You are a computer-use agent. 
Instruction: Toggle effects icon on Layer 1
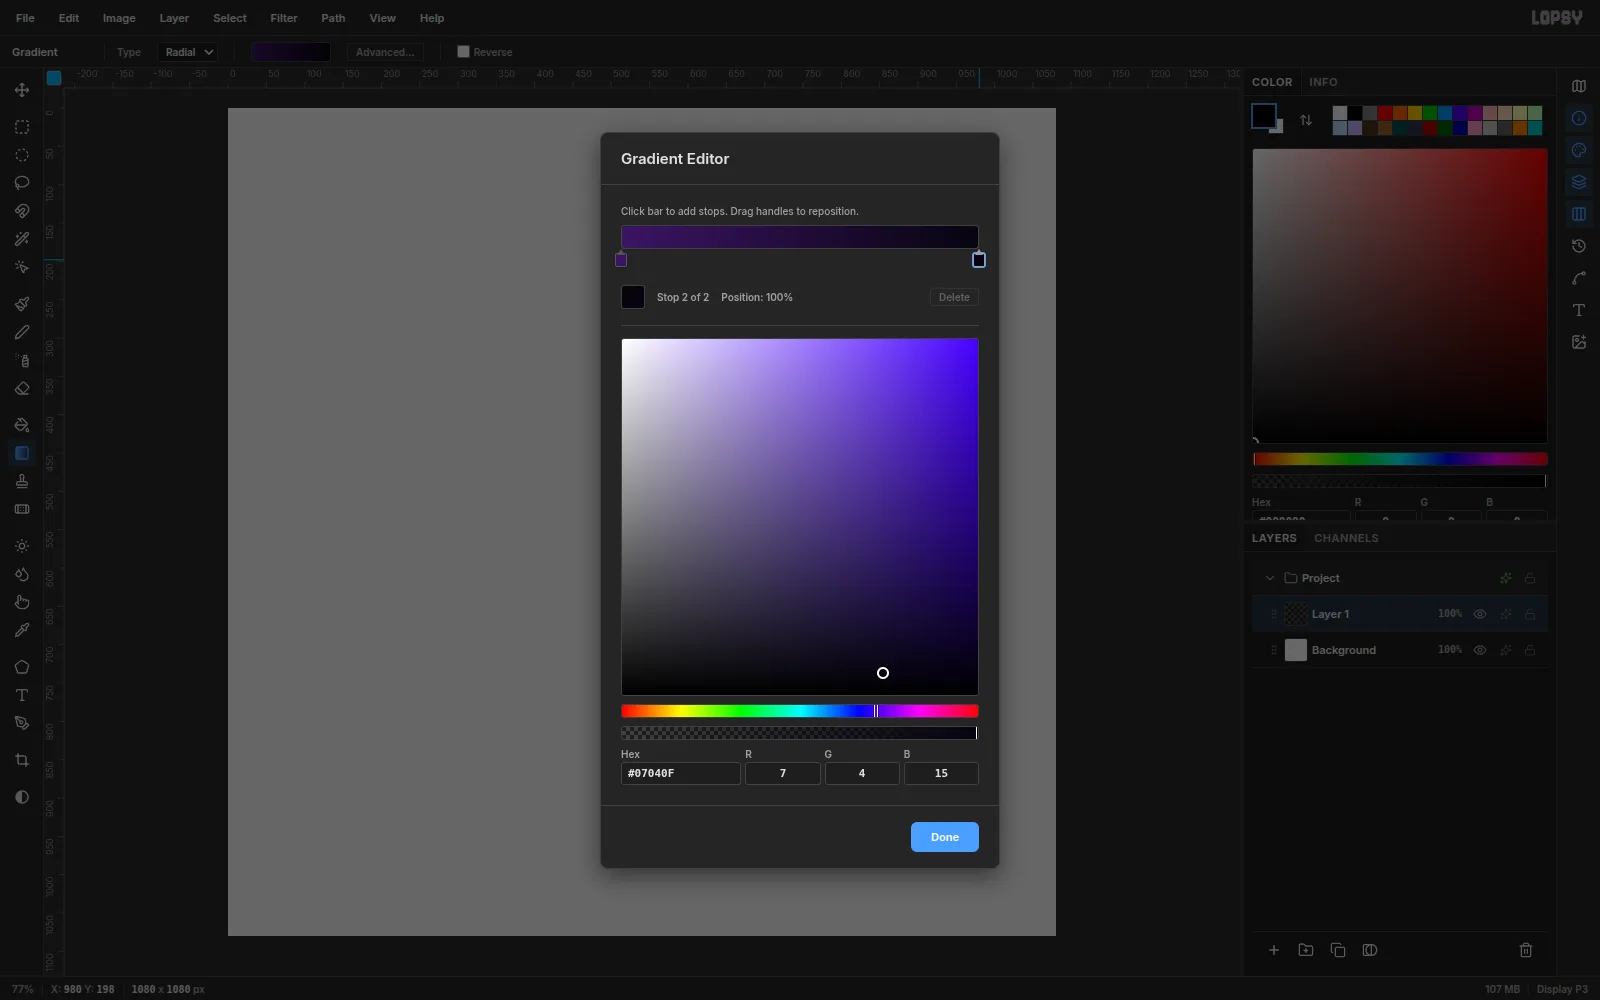[1506, 614]
